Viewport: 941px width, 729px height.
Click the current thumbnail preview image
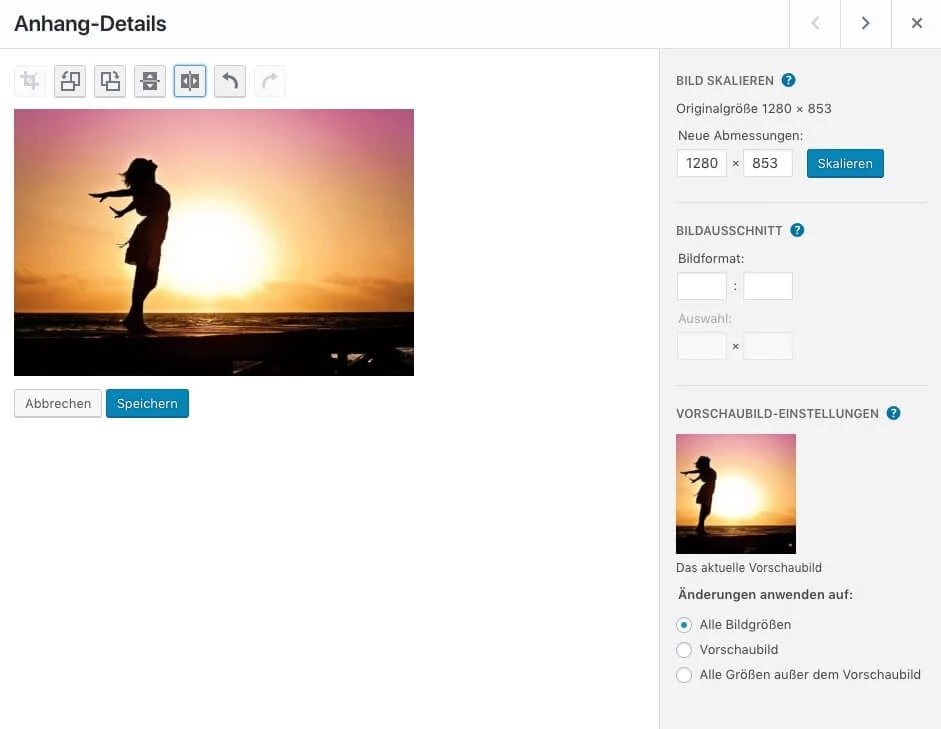point(736,493)
